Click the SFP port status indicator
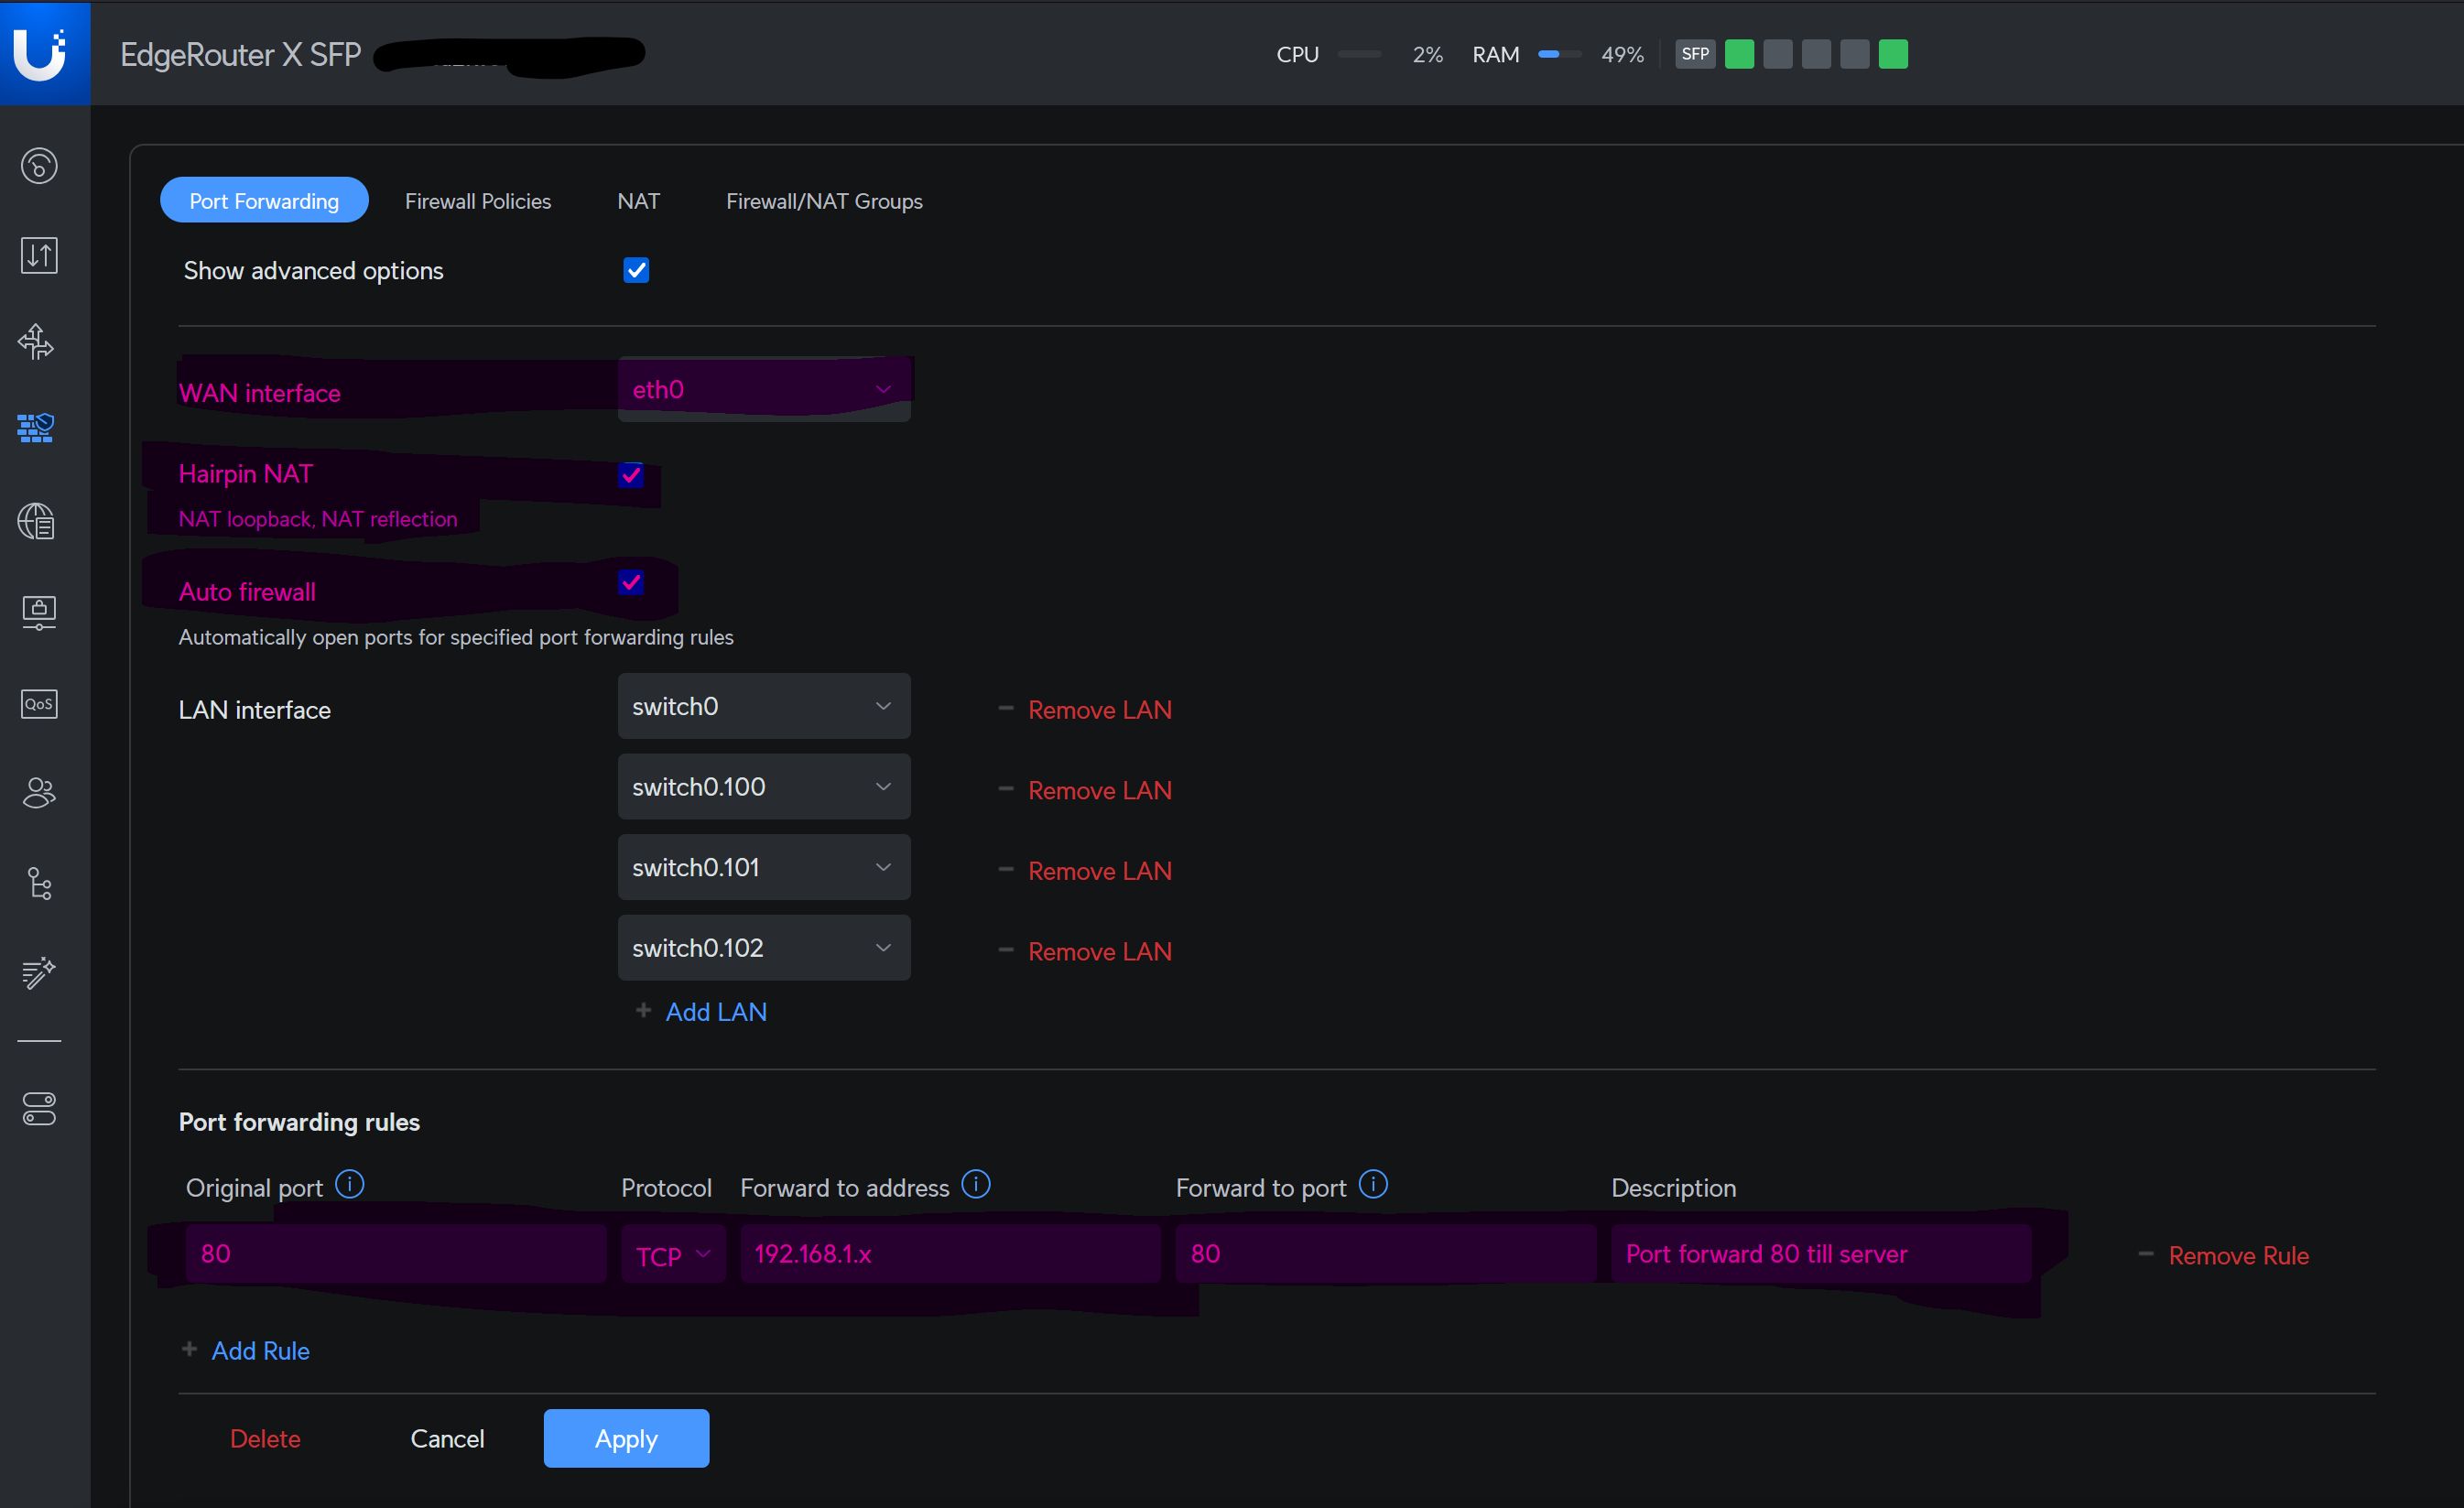The width and height of the screenshot is (2464, 1508). pos(1695,54)
